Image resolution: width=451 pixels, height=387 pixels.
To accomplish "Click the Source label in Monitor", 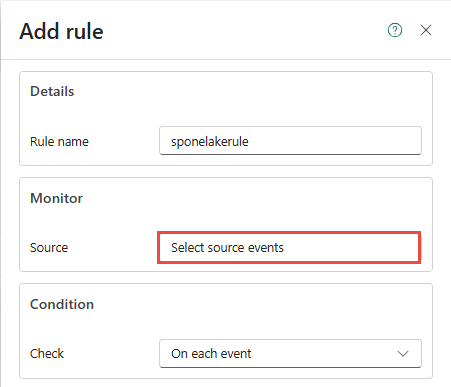I will (49, 248).
